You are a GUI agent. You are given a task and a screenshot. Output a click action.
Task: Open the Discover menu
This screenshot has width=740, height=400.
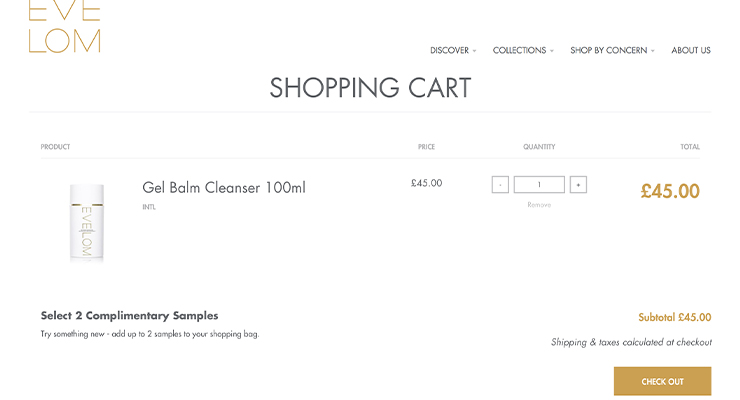[449, 51]
